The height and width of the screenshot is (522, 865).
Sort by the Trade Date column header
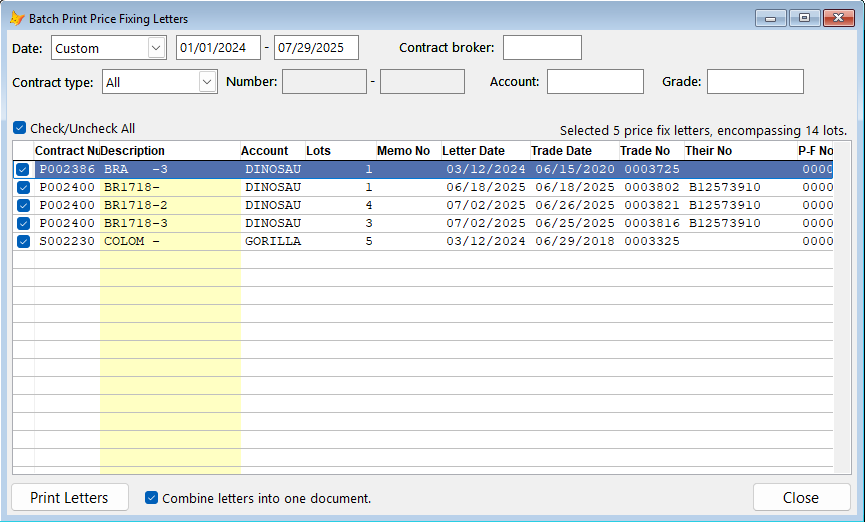(x=575, y=151)
